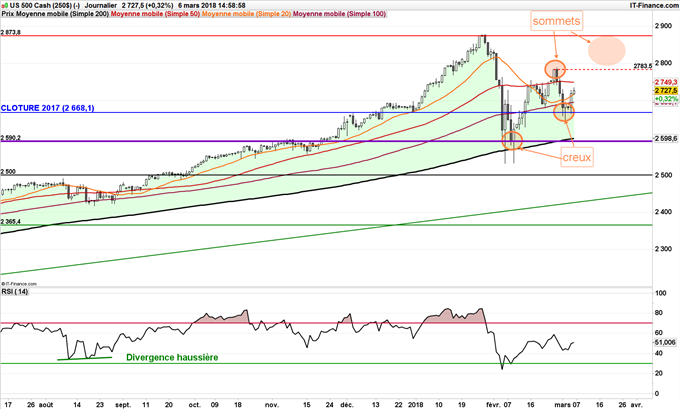The width and height of the screenshot is (680, 409).
Task: Click the red-green status icon beside US 500 Cash
Action: click(x=4, y=6)
